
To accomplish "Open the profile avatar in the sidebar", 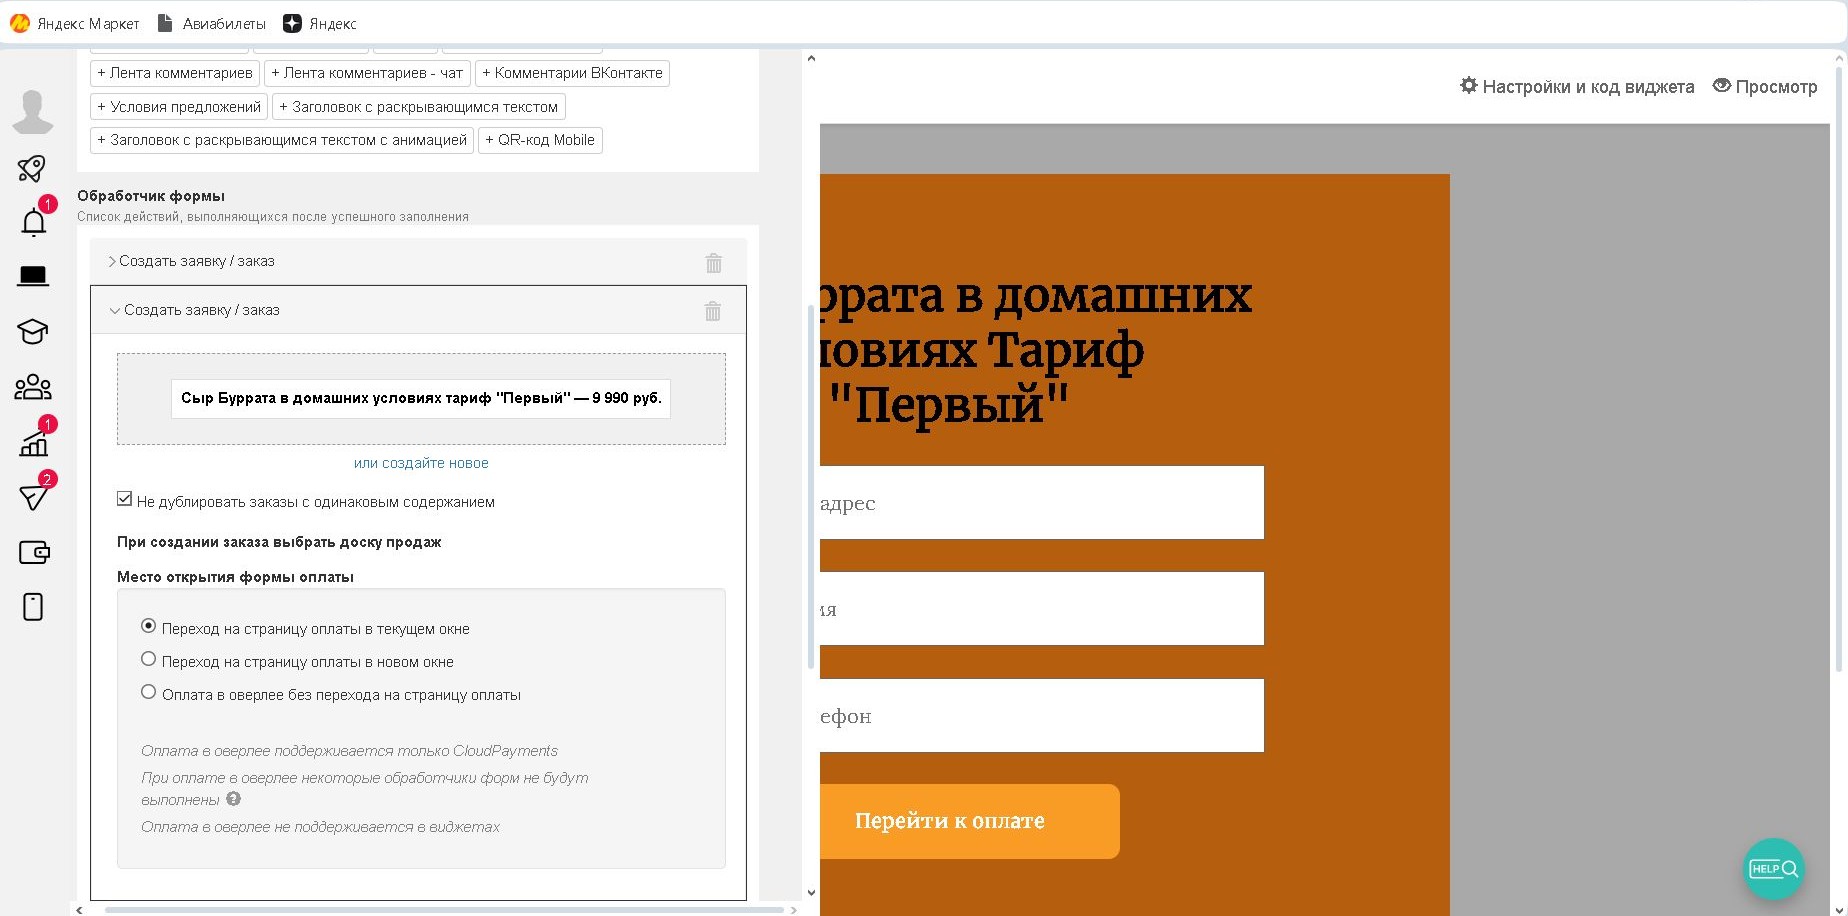I will pyautogui.click(x=33, y=112).
